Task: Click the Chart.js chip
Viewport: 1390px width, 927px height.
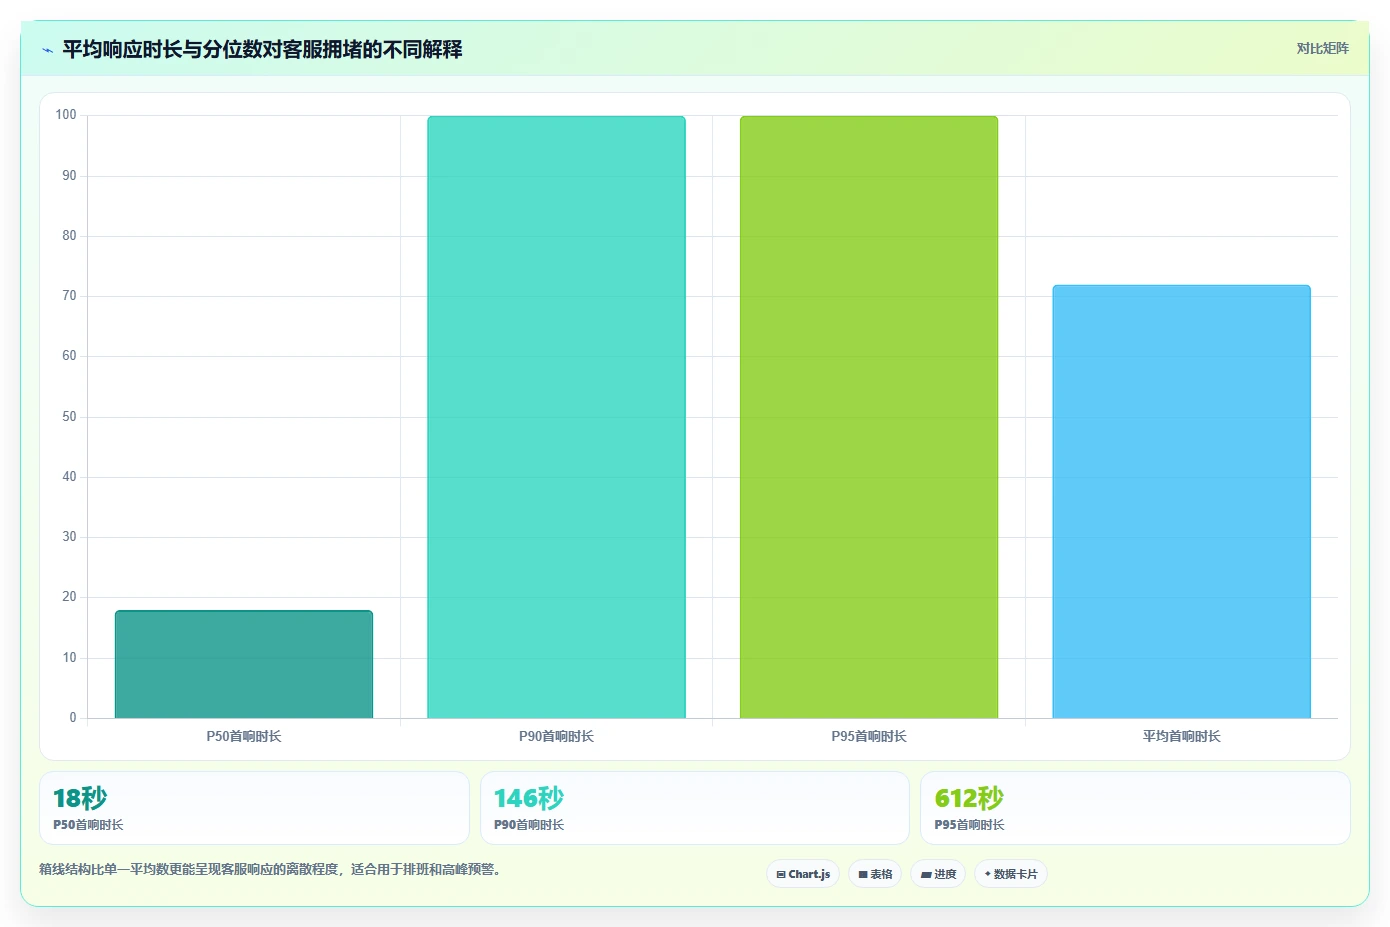Action: (803, 874)
